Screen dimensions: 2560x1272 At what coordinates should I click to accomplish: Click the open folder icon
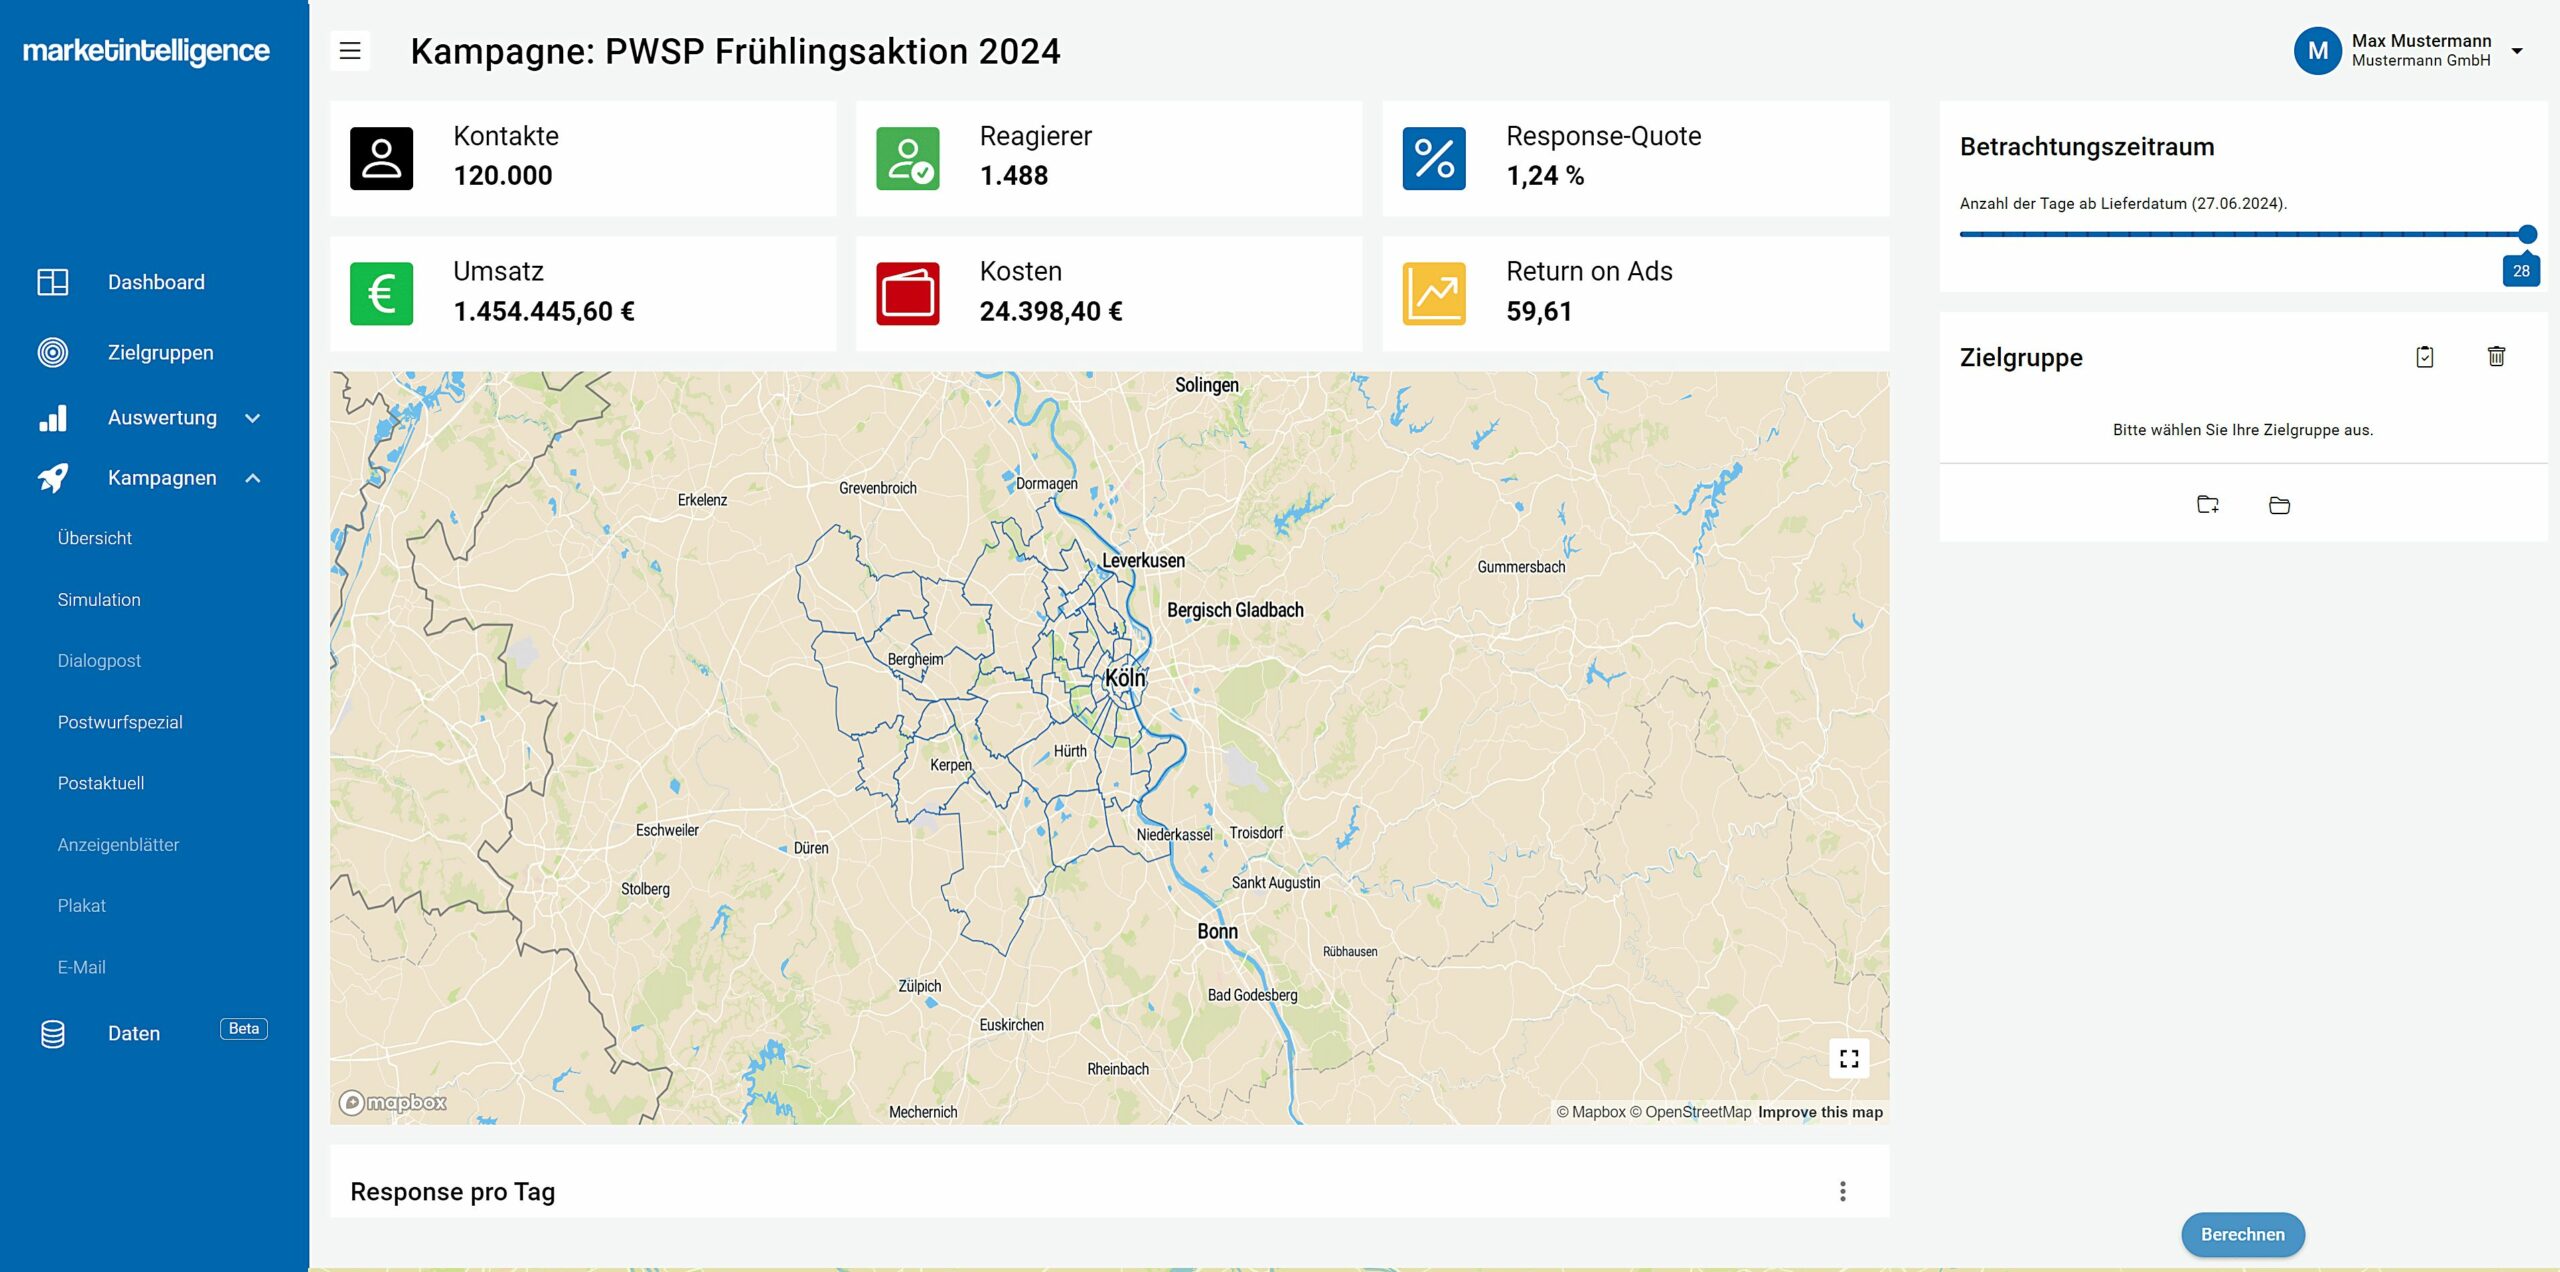[x=2279, y=505]
